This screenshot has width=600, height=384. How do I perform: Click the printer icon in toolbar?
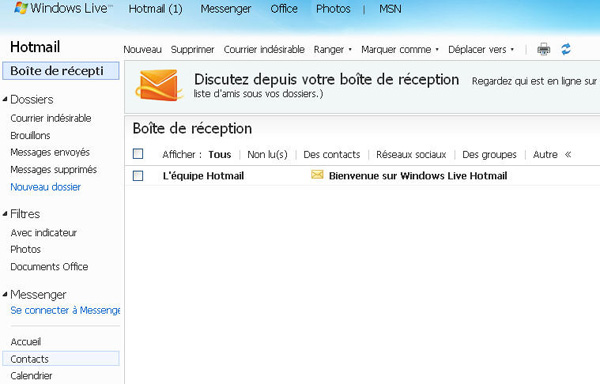(544, 49)
